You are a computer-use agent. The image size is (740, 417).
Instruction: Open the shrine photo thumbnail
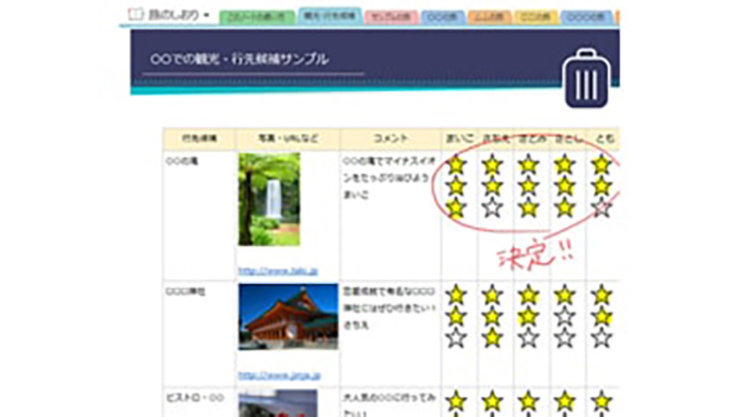(288, 317)
